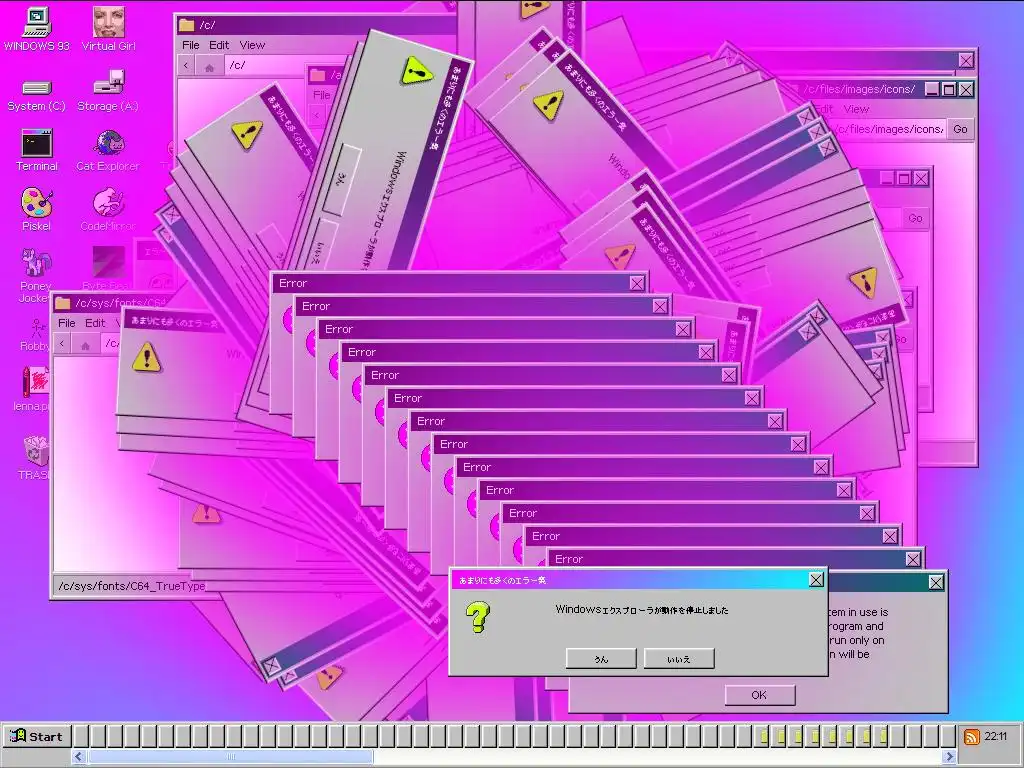Viewport: 1024px width, 768px height.
Task: Click home icon in /c/sys/fonts window
Action: click(86, 343)
